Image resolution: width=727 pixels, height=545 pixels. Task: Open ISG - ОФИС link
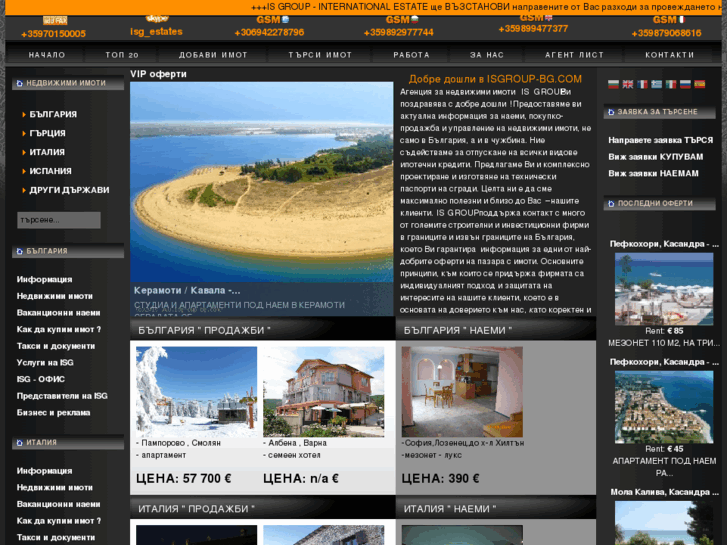[41, 379]
